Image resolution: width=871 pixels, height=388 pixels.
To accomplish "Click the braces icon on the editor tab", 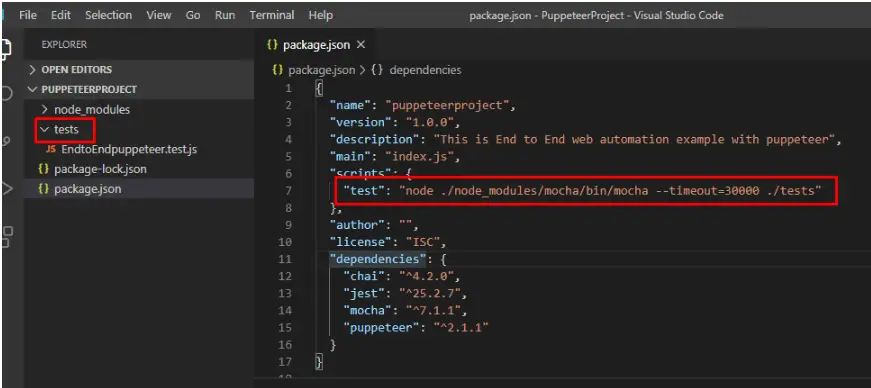I will (272, 45).
